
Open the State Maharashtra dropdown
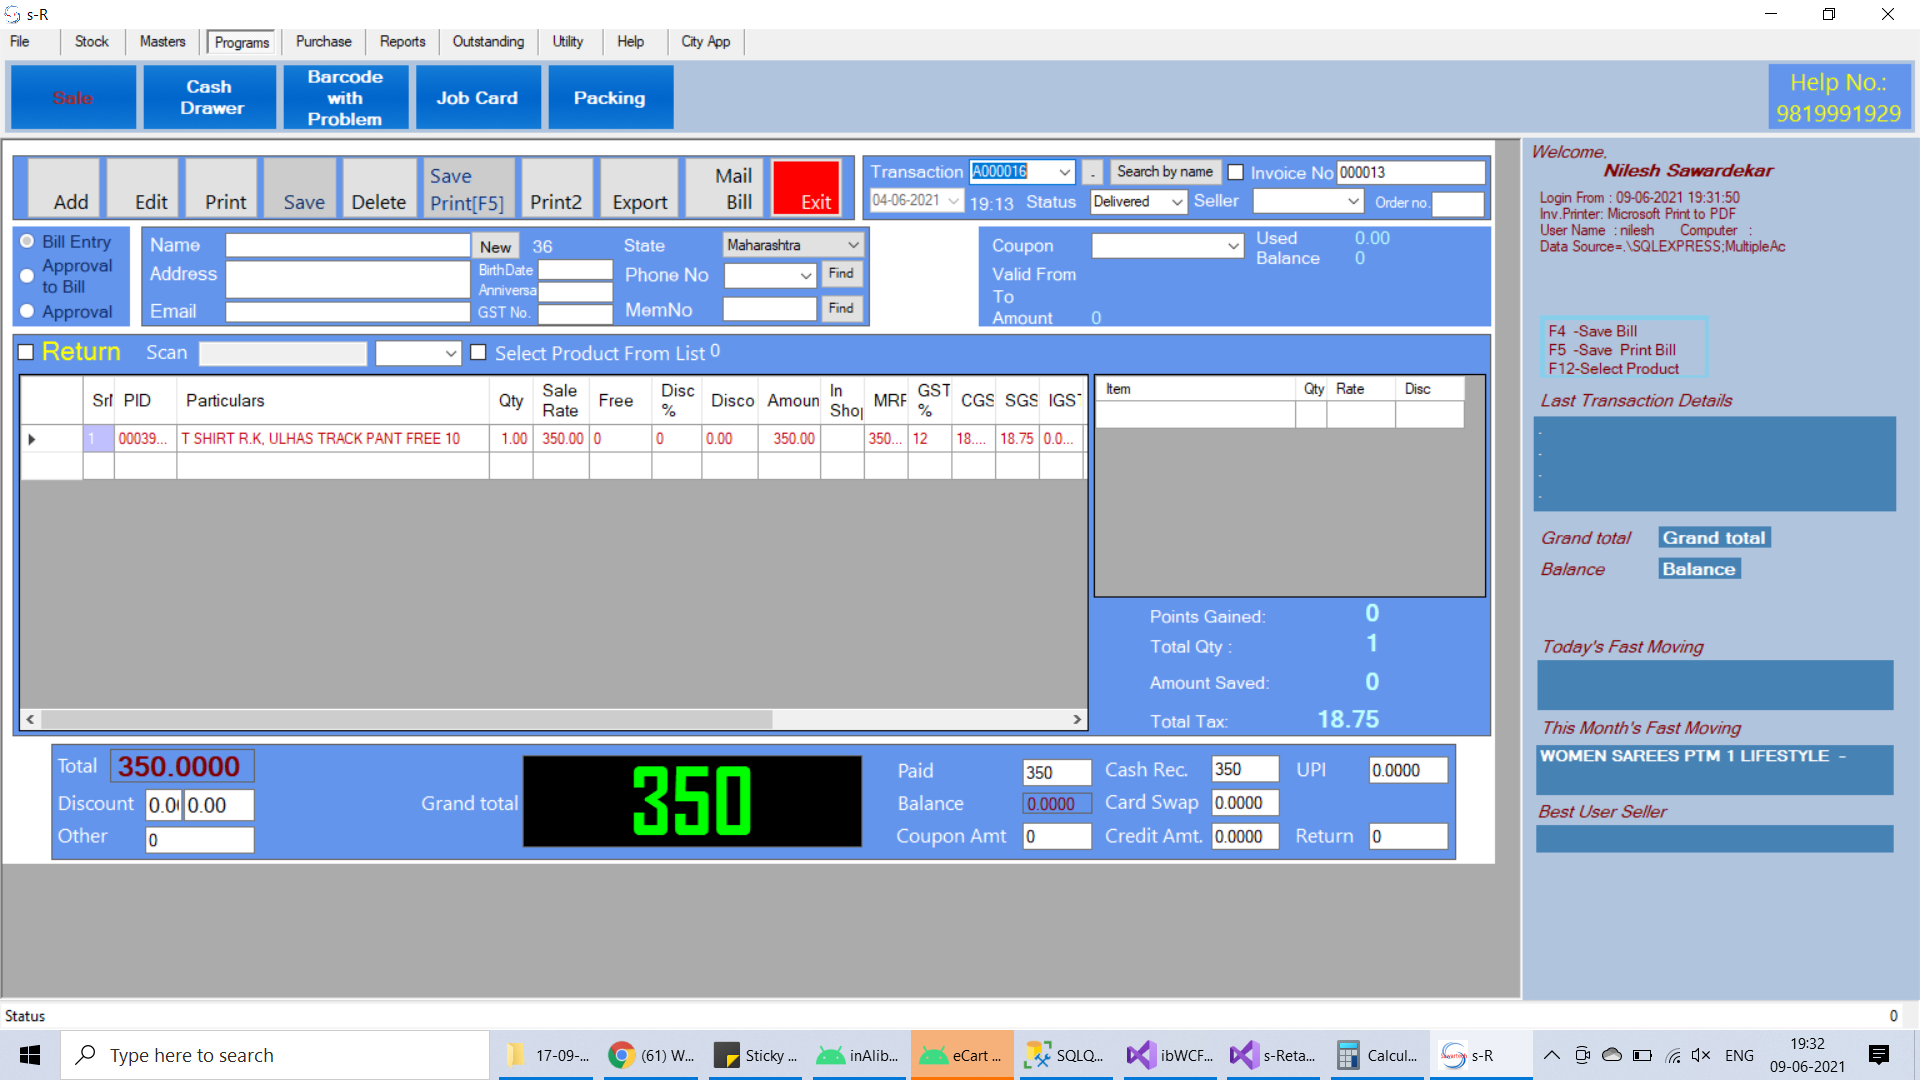(853, 245)
